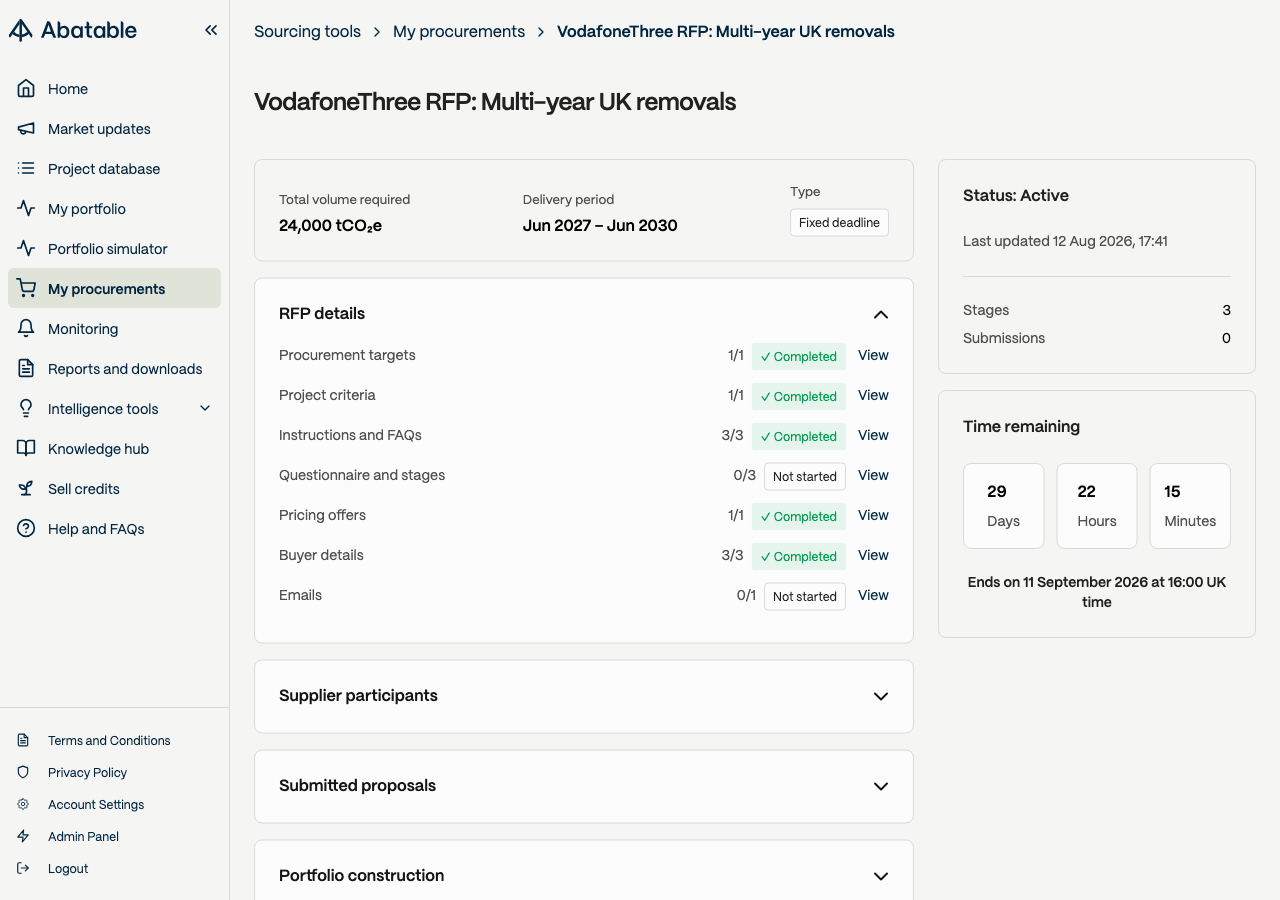Expand the Portfolio construction section
The height and width of the screenshot is (900, 1280).
(x=881, y=876)
